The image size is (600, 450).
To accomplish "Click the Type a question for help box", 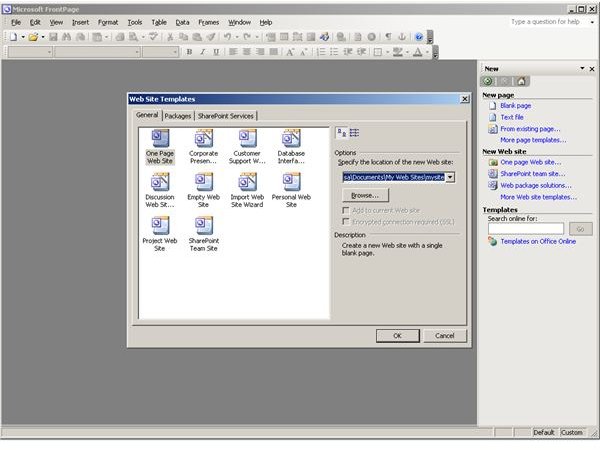I will (546, 22).
